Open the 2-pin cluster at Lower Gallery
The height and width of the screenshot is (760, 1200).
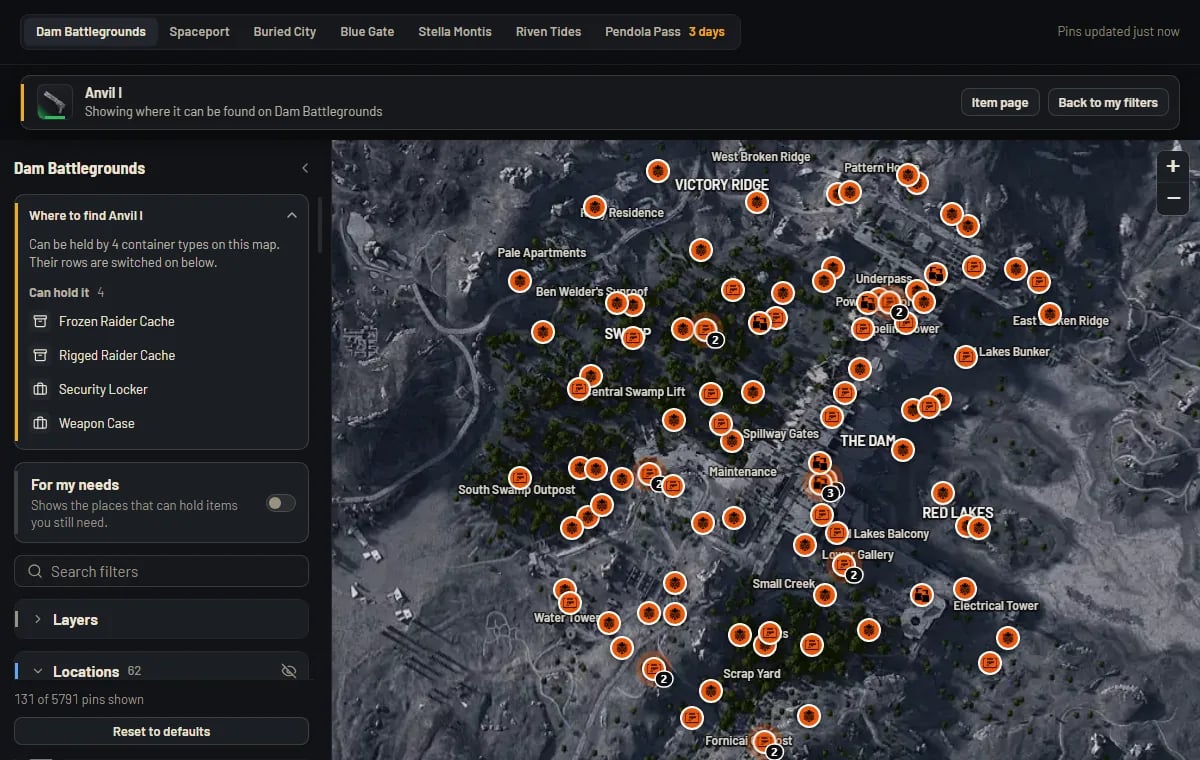845,566
